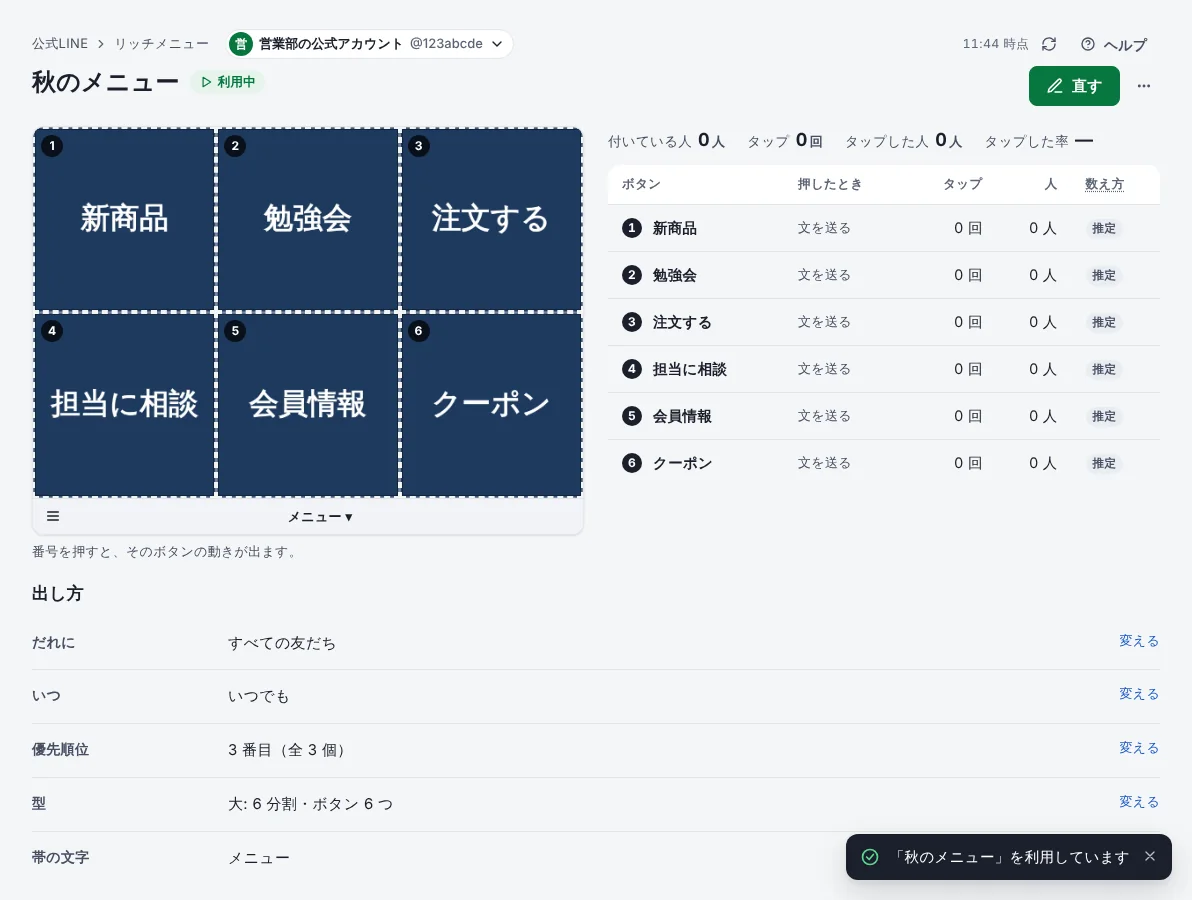Click the number 4 icon in table row
The height and width of the screenshot is (900, 1192).
632,369
